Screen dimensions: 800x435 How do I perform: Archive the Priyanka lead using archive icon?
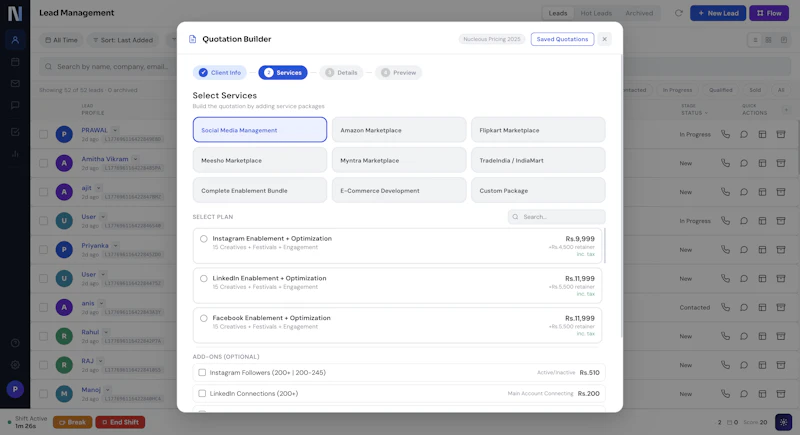coord(781,249)
